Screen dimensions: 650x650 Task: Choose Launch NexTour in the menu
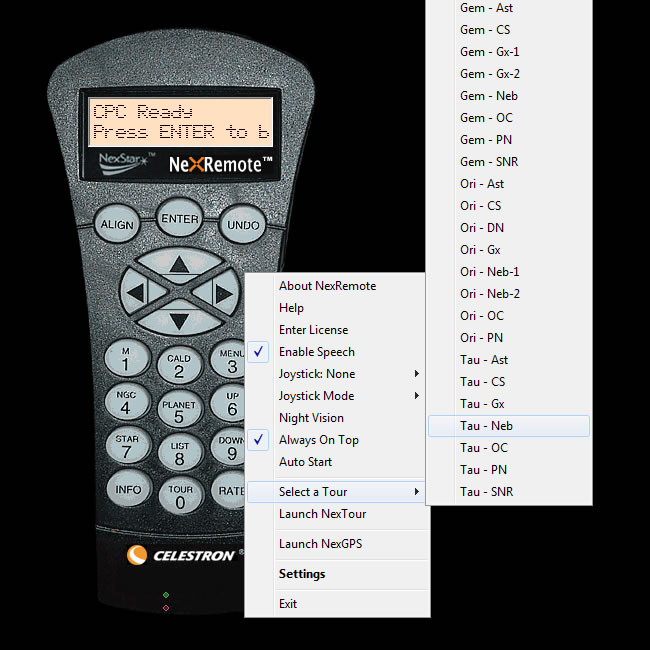[x=335, y=514]
